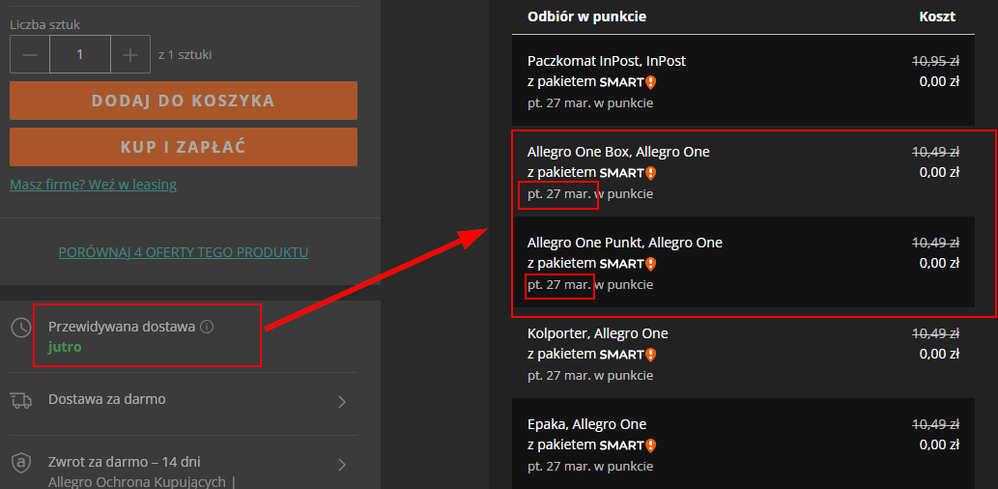This screenshot has height=489, width=998.
Task: Click the clock icon for predicted delivery
Action: (21, 328)
